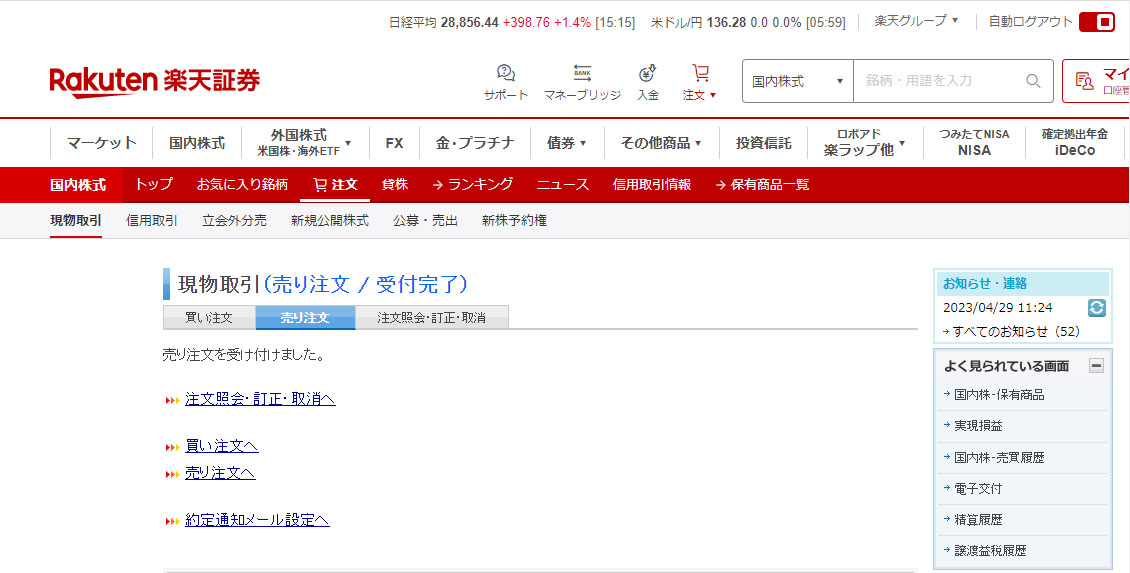Switch to the 買い注文 tab
Screen dimensions: 1130x573
[209, 318]
